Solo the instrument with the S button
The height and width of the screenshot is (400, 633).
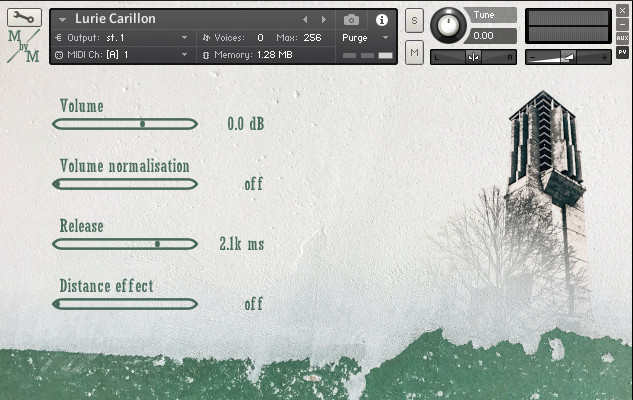pyautogui.click(x=414, y=20)
